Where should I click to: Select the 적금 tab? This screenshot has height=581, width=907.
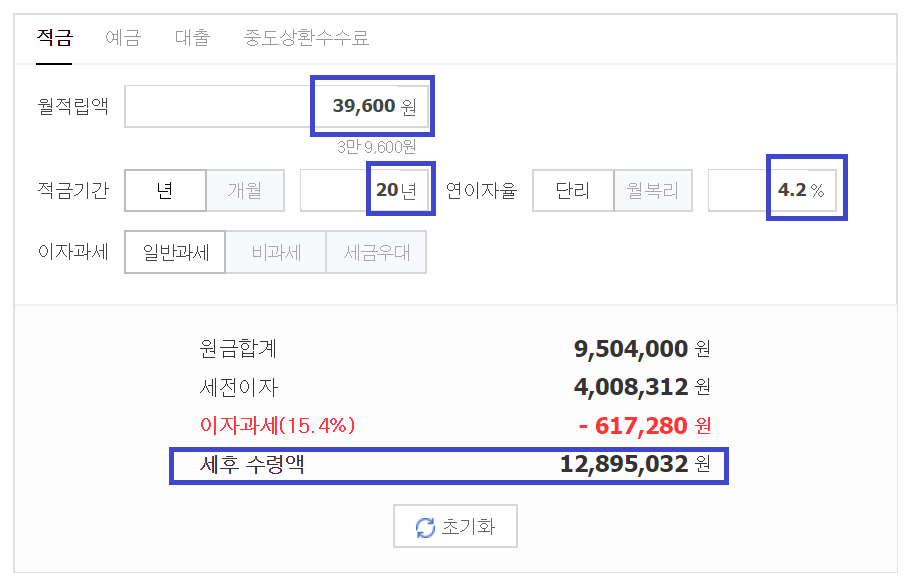(54, 38)
